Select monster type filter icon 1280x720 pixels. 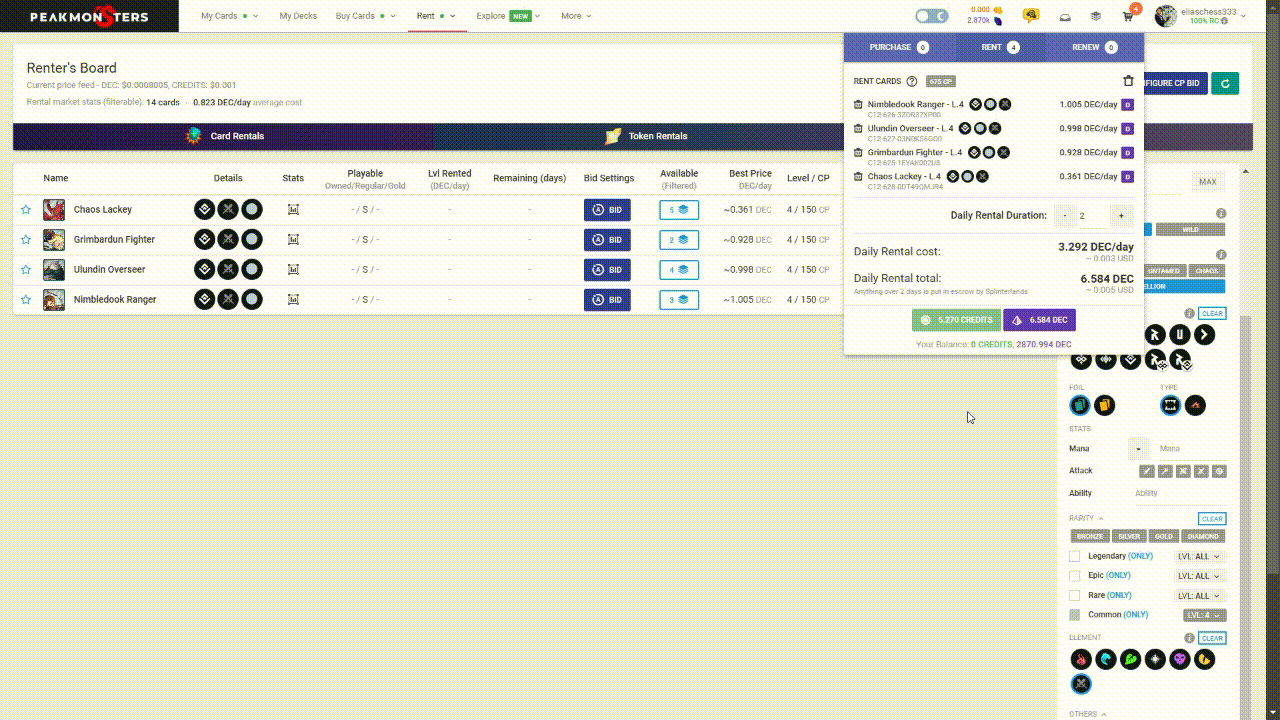point(1170,405)
